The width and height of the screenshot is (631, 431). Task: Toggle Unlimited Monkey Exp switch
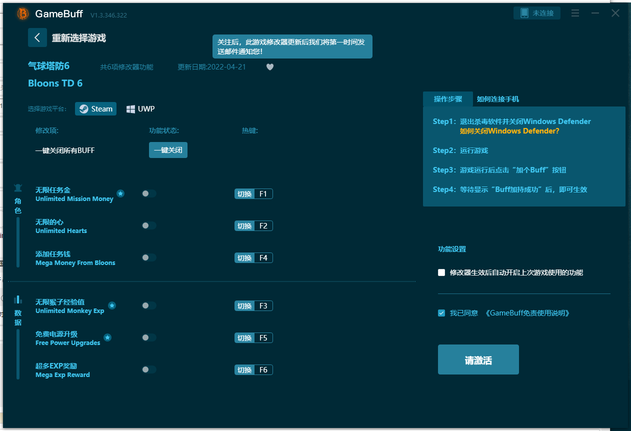pos(149,306)
